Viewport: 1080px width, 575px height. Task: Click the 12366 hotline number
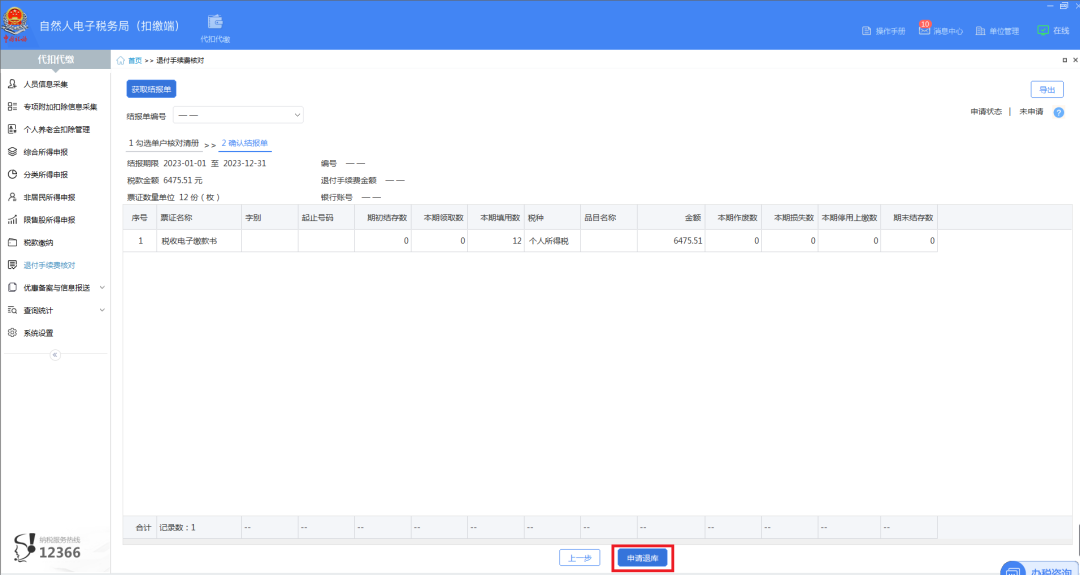[x=60, y=552]
